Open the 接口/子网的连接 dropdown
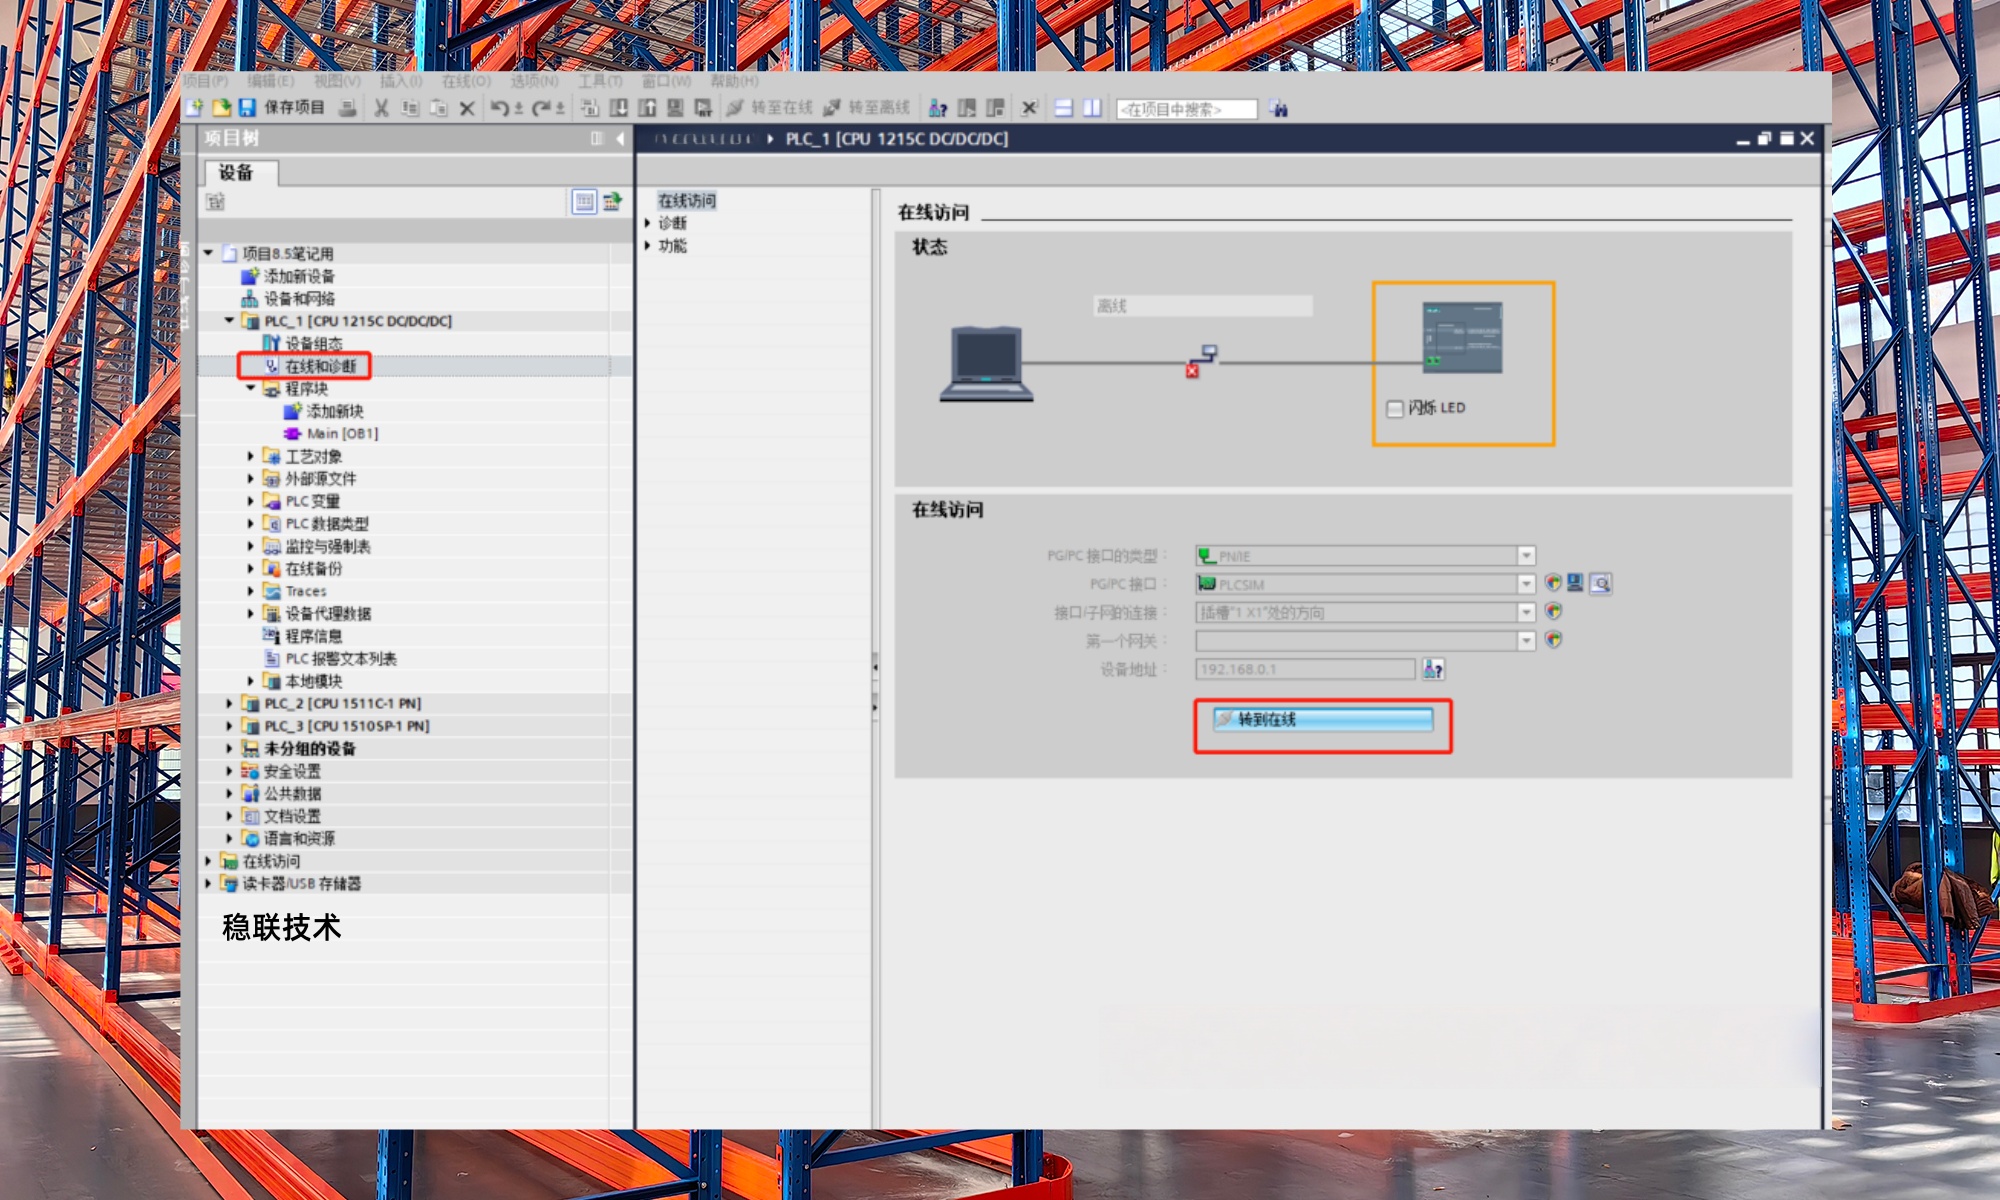 click(1526, 612)
